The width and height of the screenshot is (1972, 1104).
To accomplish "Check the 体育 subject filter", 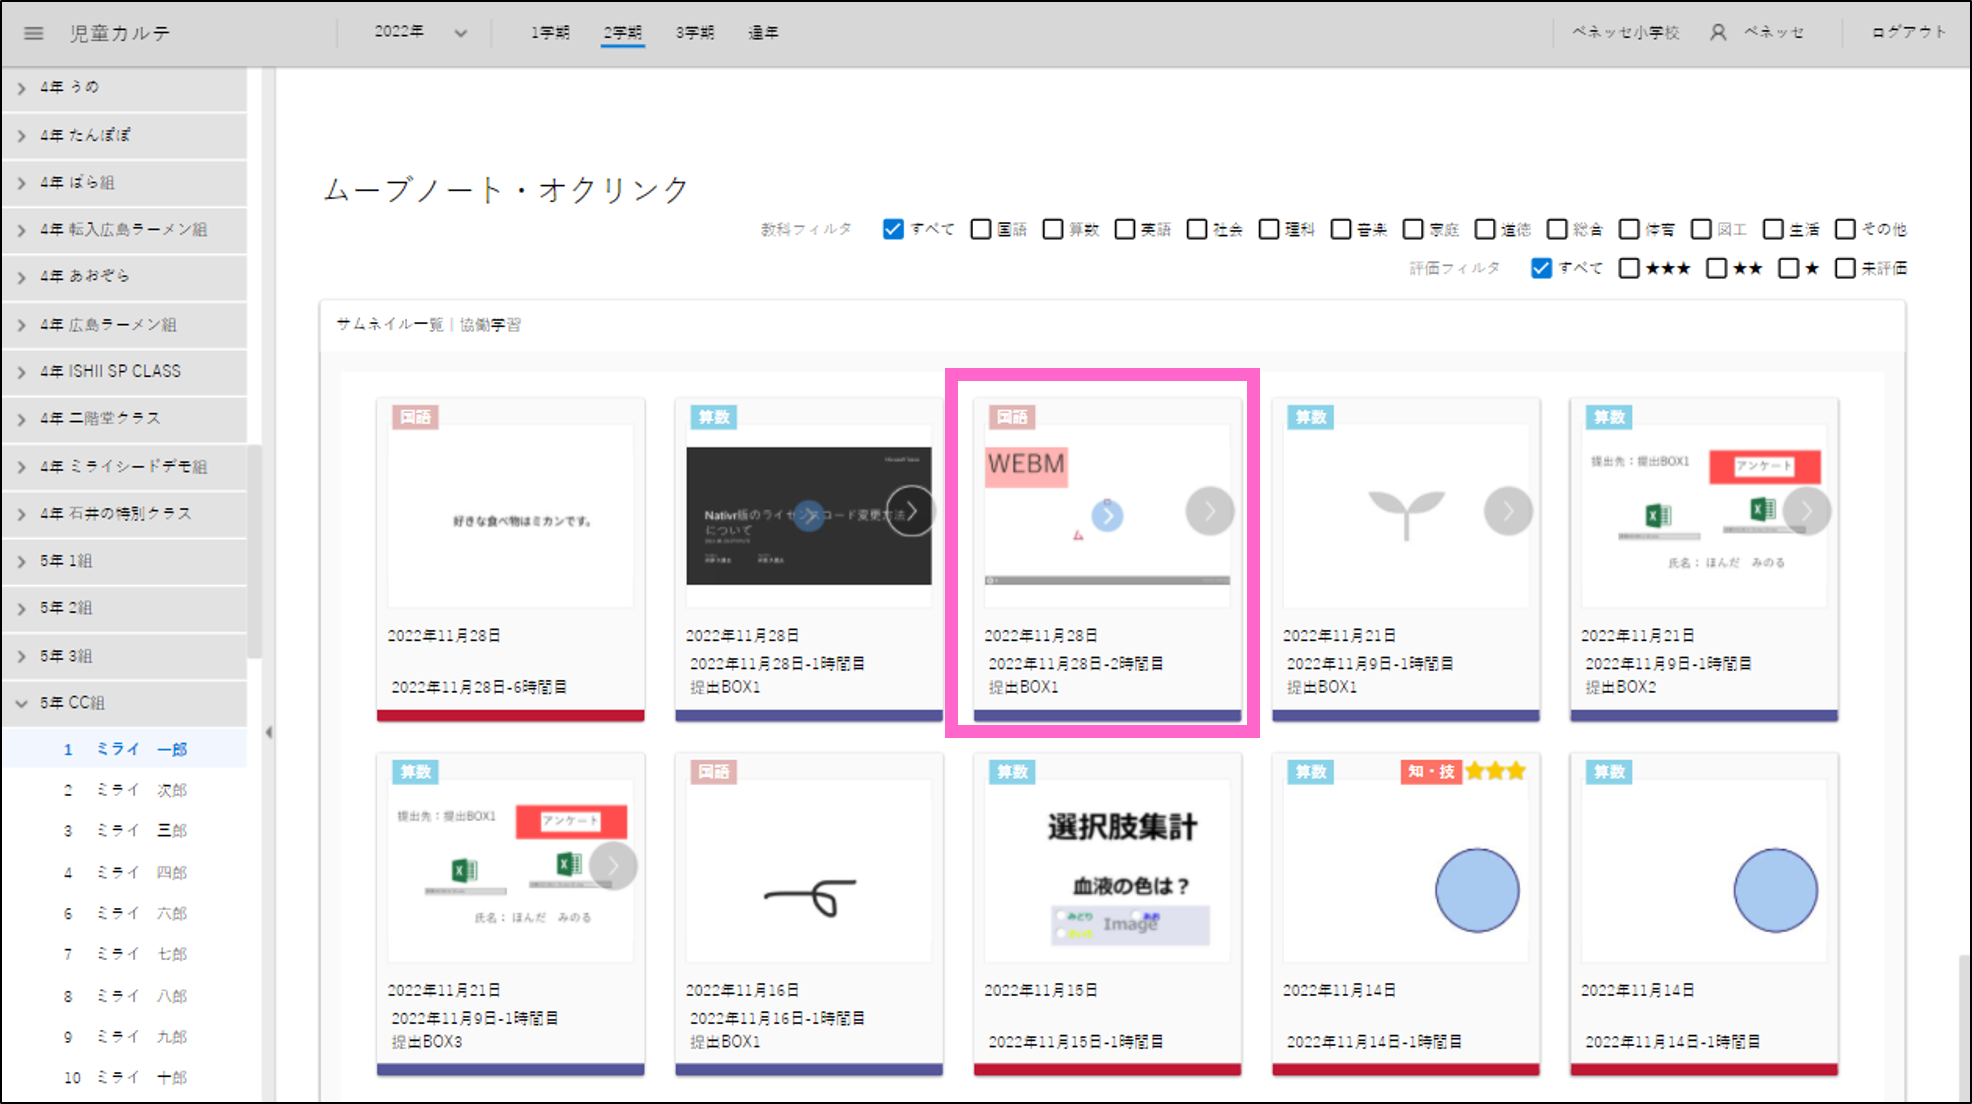I will click(x=1629, y=229).
